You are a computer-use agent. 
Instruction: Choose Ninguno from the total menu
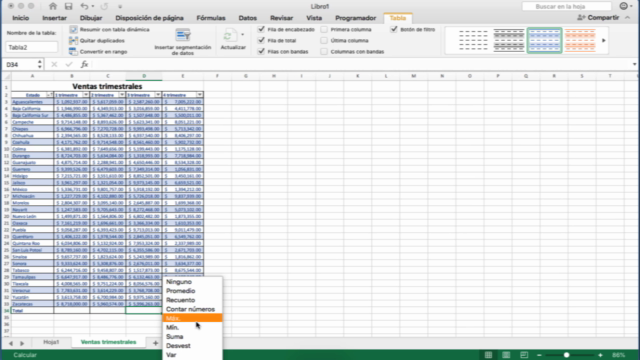point(192,282)
